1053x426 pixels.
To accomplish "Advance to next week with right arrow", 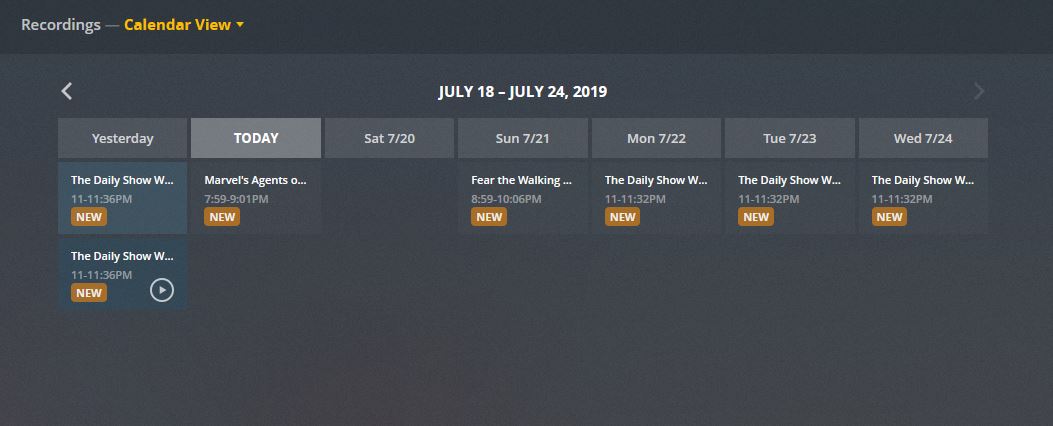I will tap(979, 92).
